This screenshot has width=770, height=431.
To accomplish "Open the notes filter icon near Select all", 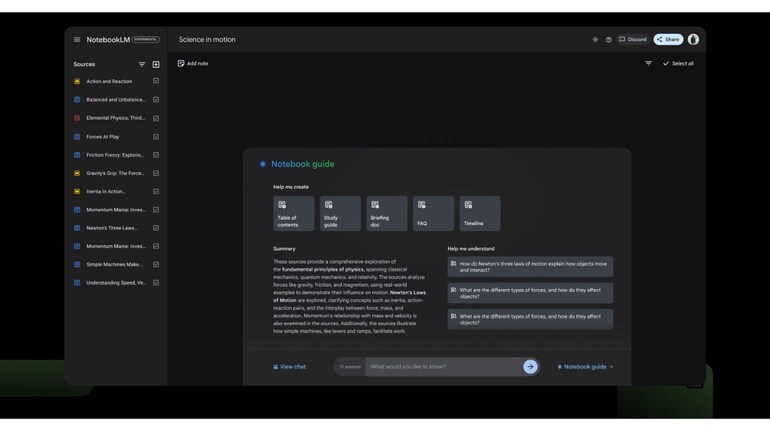I will [648, 63].
